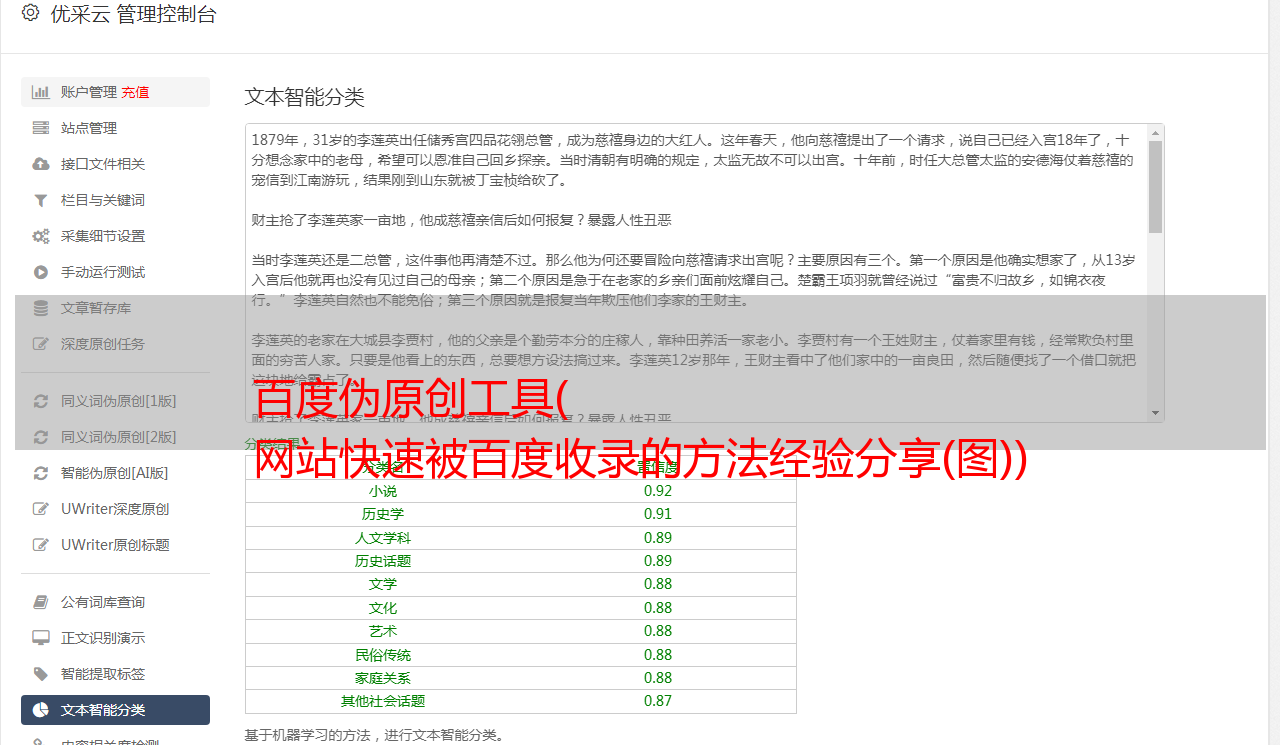
Task: Click the tag icon for 智能提取标签
Action: [x=41, y=674]
